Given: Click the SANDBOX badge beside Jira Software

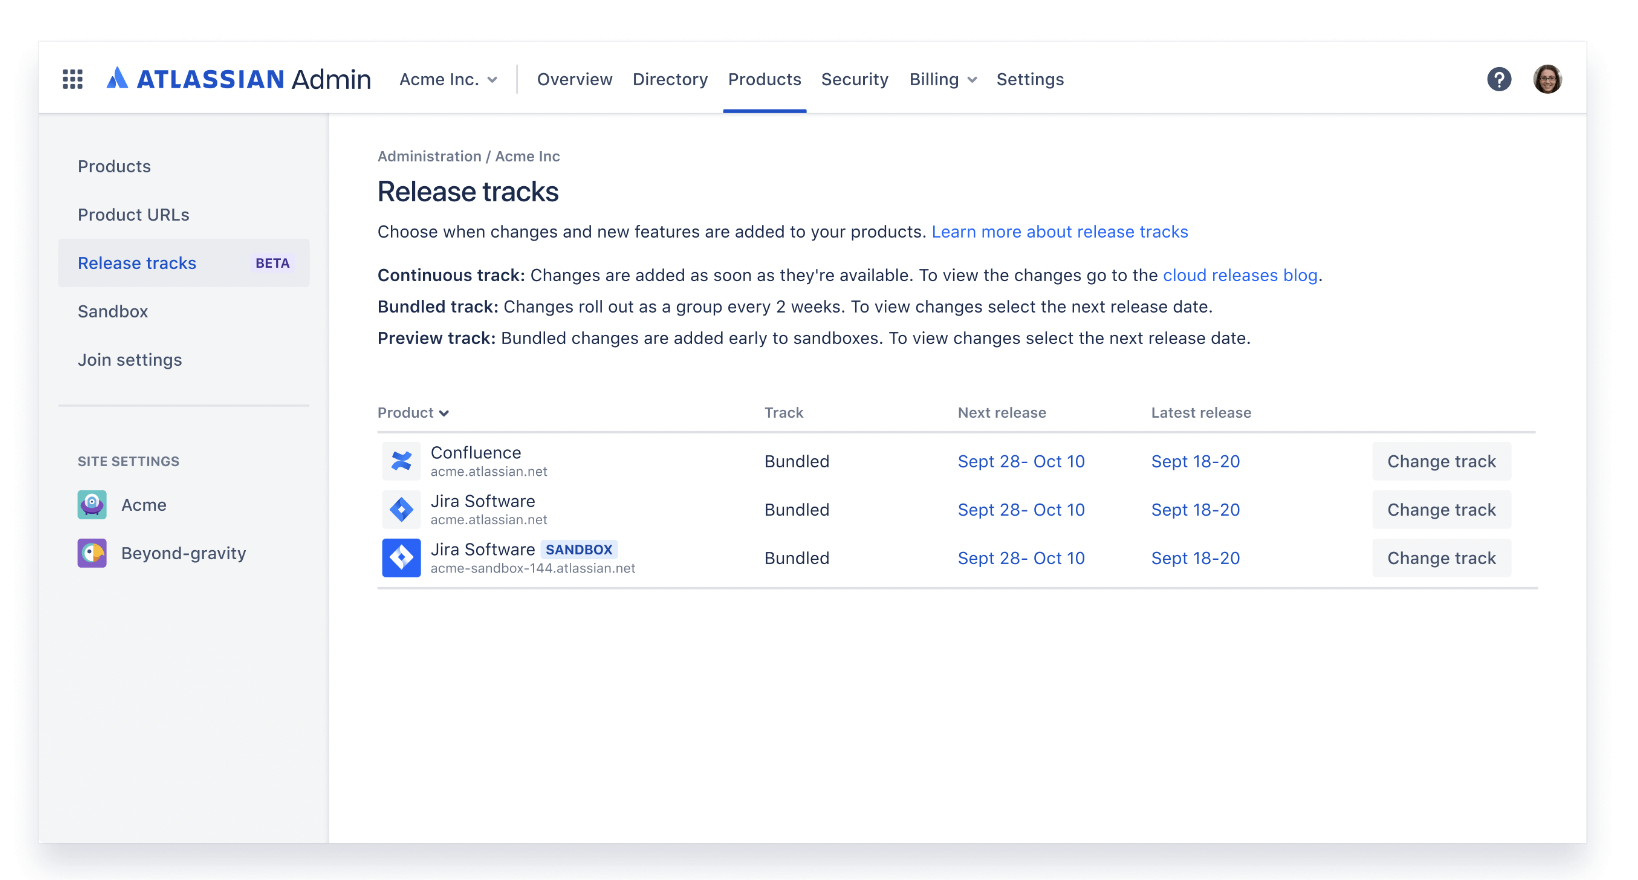Looking at the screenshot, I should tap(579, 550).
